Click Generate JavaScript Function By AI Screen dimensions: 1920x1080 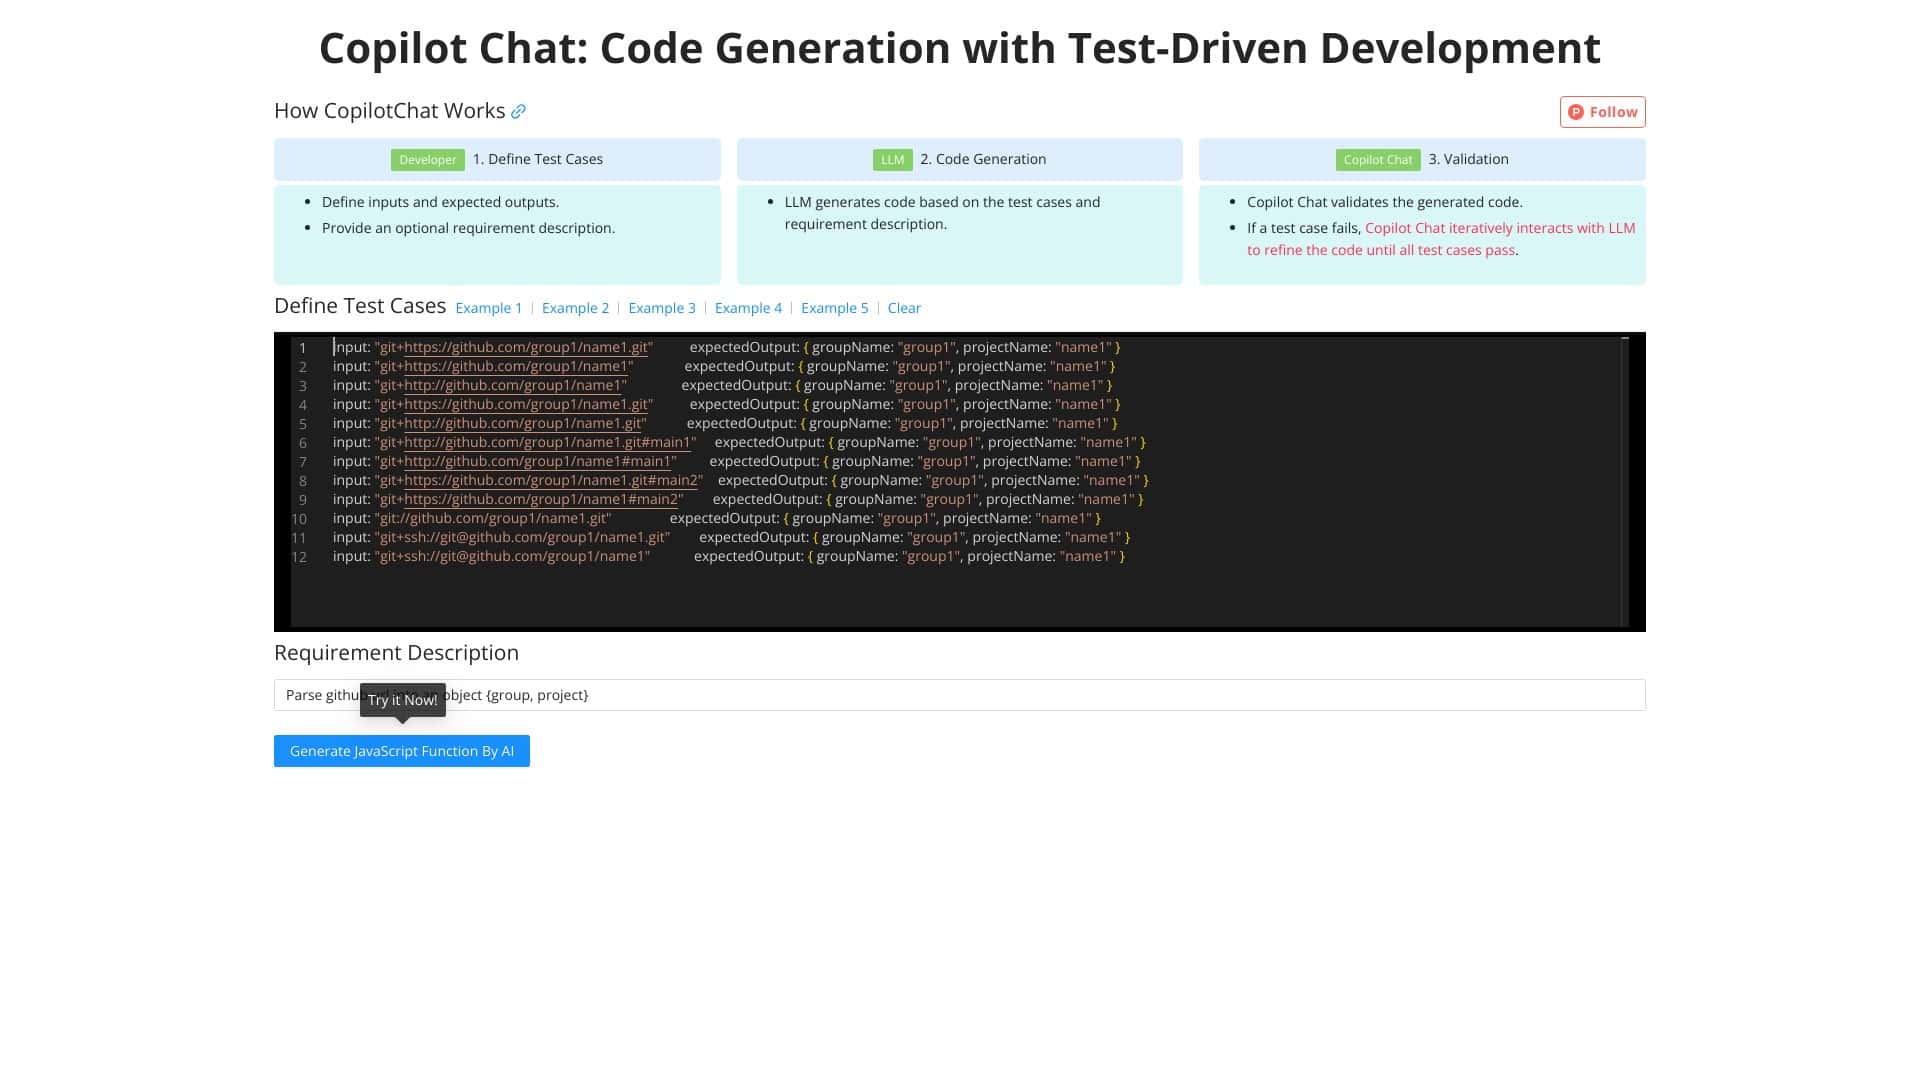(401, 751)
